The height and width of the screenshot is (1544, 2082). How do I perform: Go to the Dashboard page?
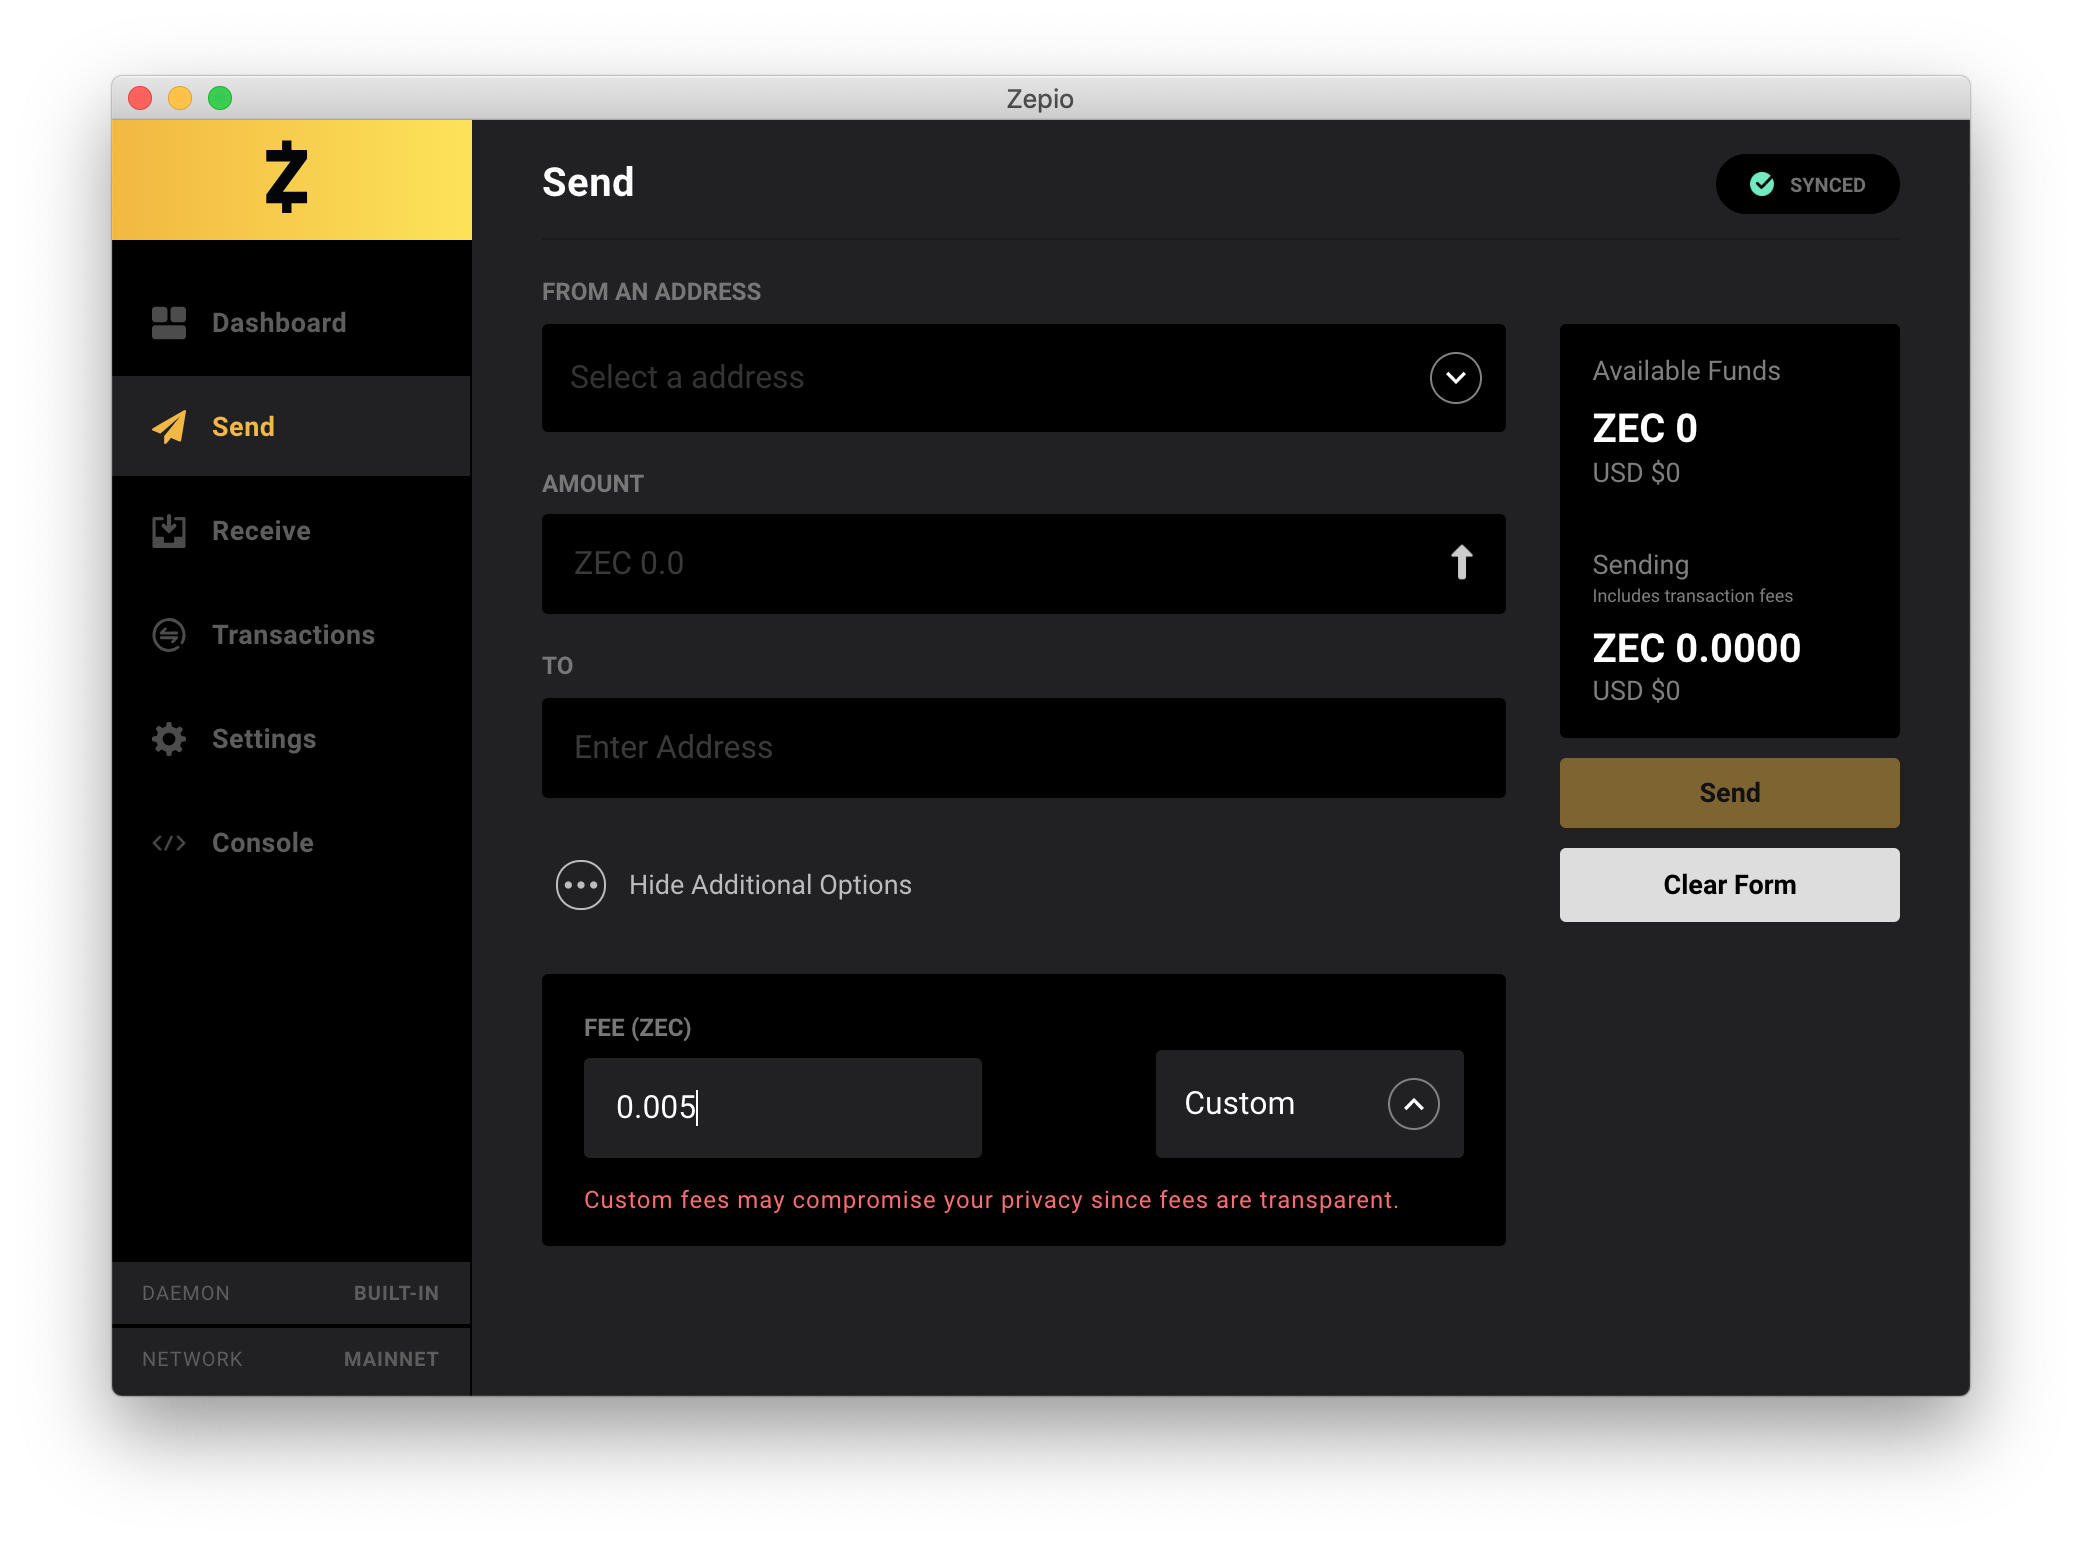pyautogui.click(x=279, y=323)
